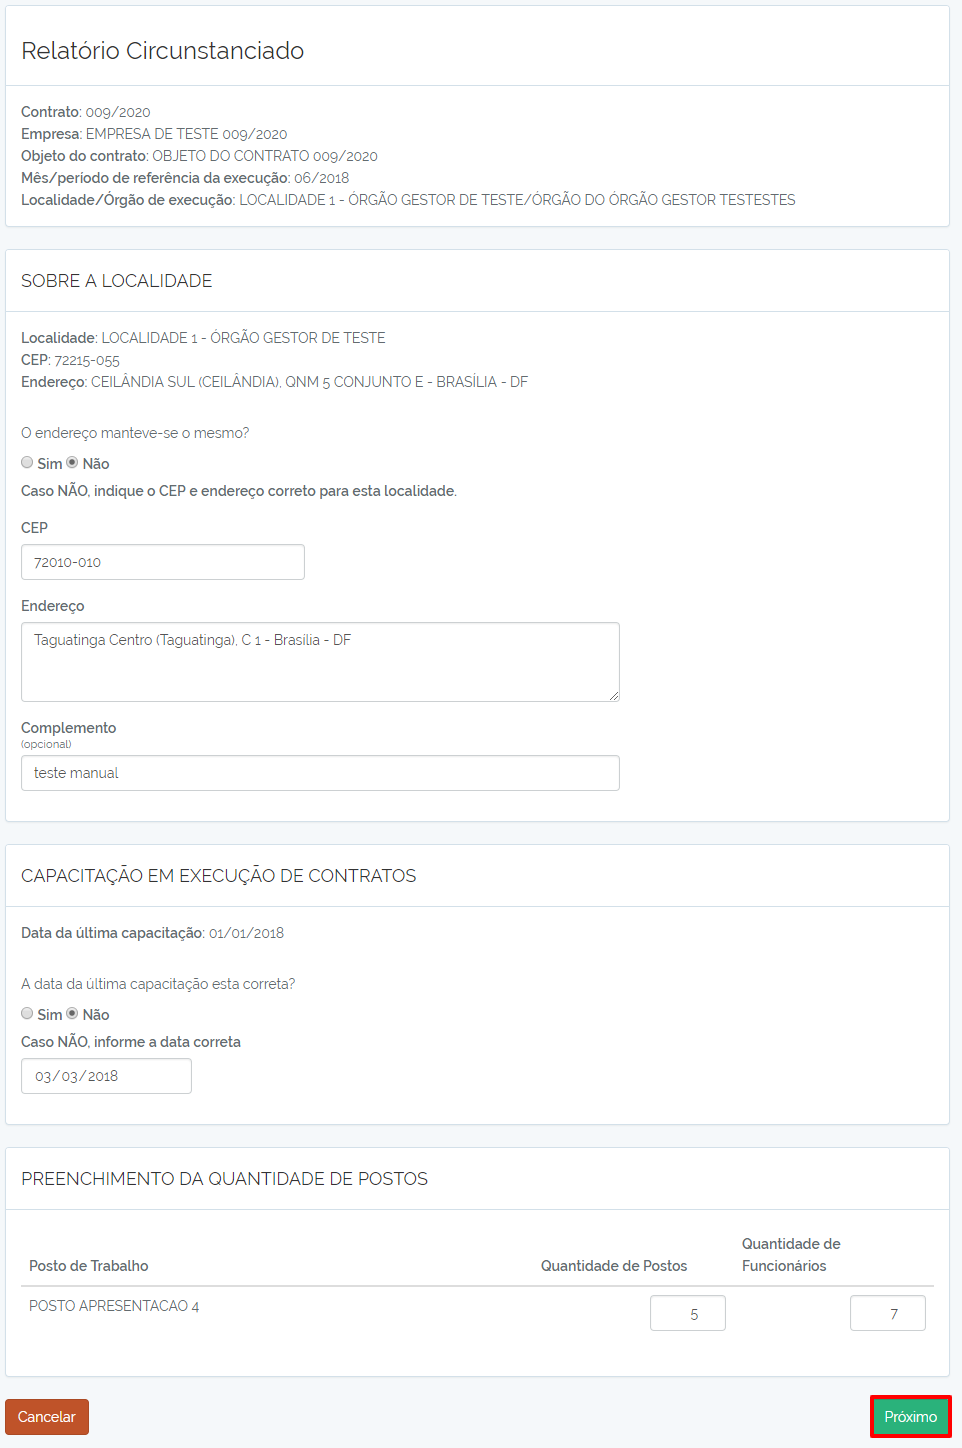Click the Quantidade de Postos column header

(614, 1266)
